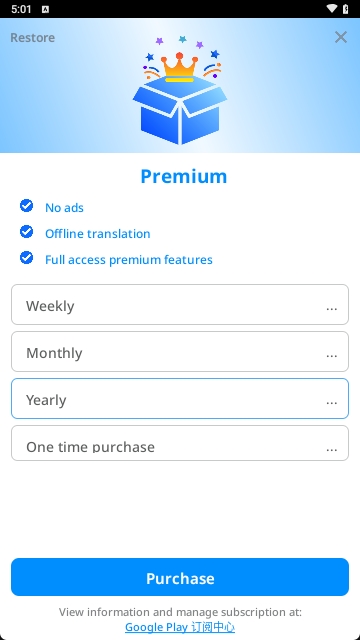
Task: Tap the price ellipsis on the Yearly row
Action: coord(332,403)
